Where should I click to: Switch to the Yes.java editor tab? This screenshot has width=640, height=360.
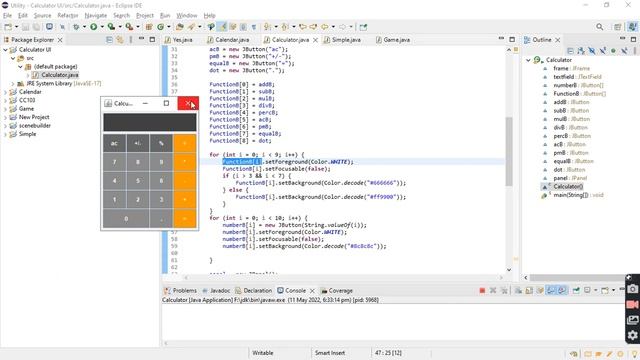(x=178, y=40)
